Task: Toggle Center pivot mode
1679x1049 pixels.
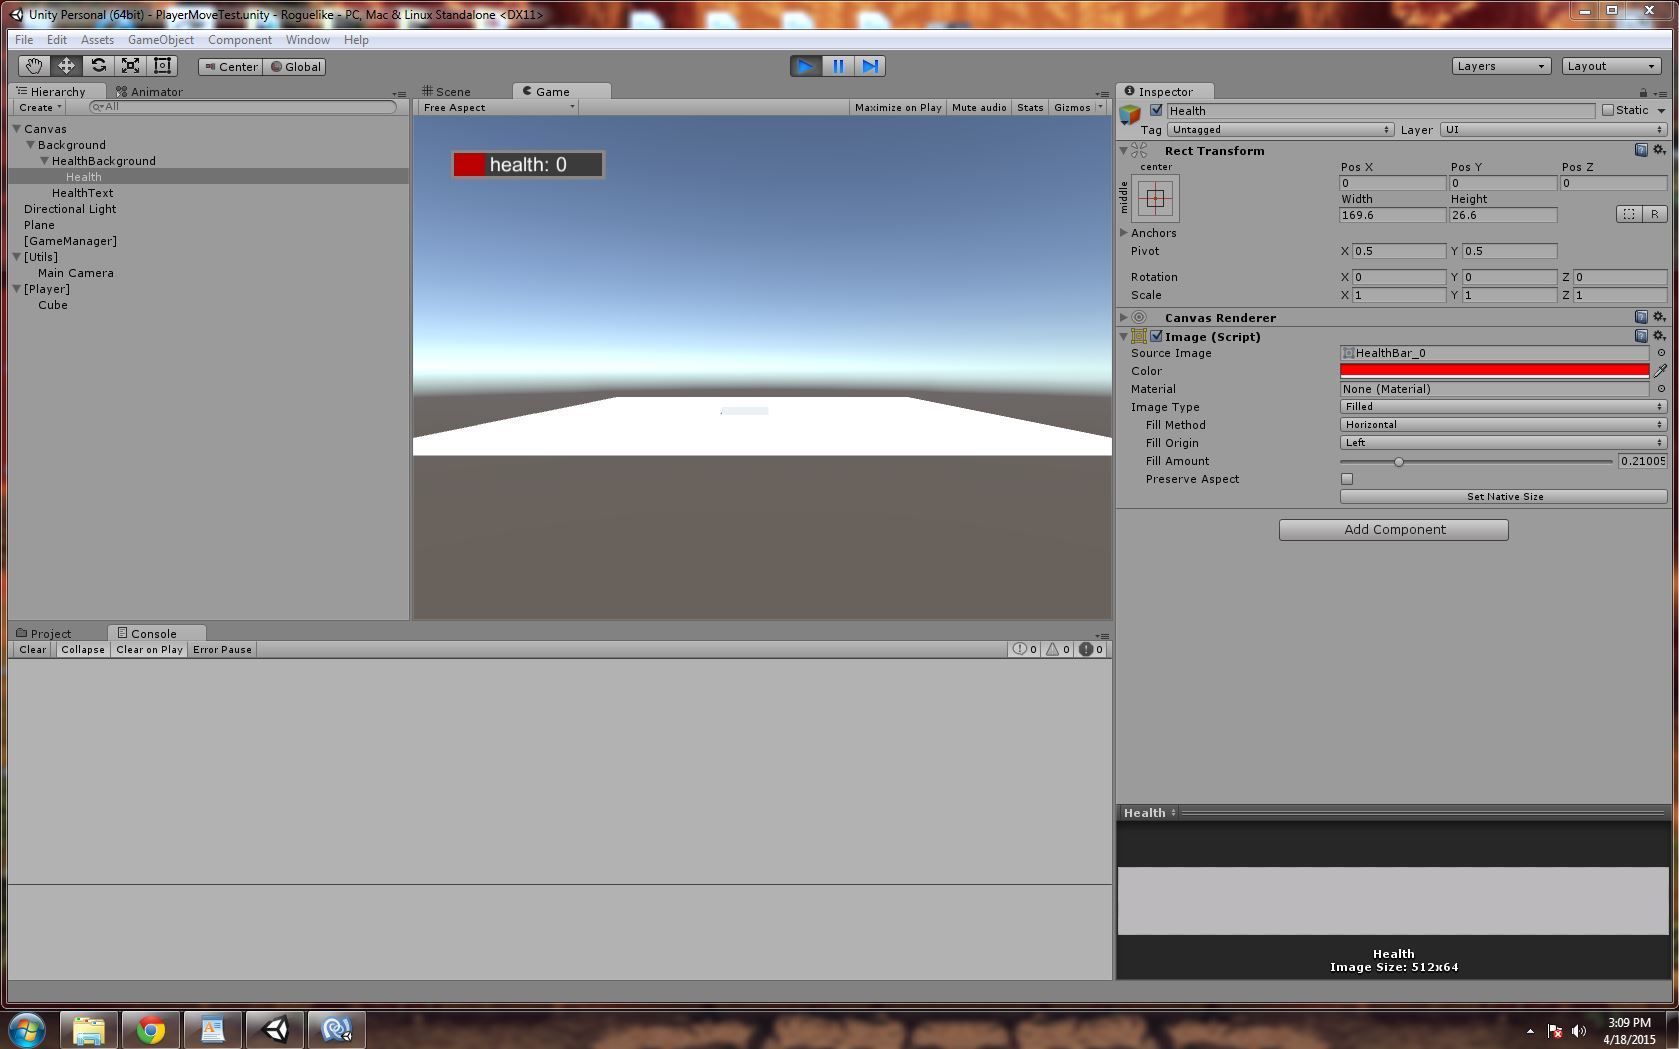Action: [230, 67]
